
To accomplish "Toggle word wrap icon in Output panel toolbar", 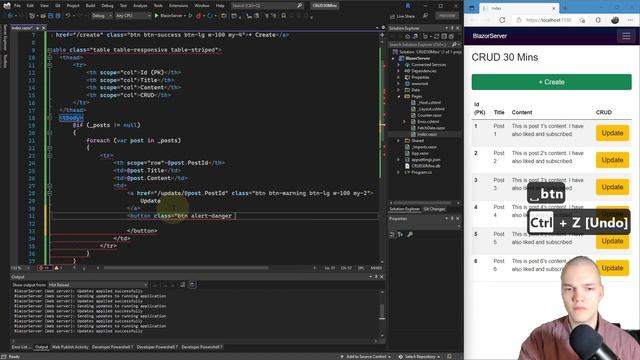I will pos(192,284).
